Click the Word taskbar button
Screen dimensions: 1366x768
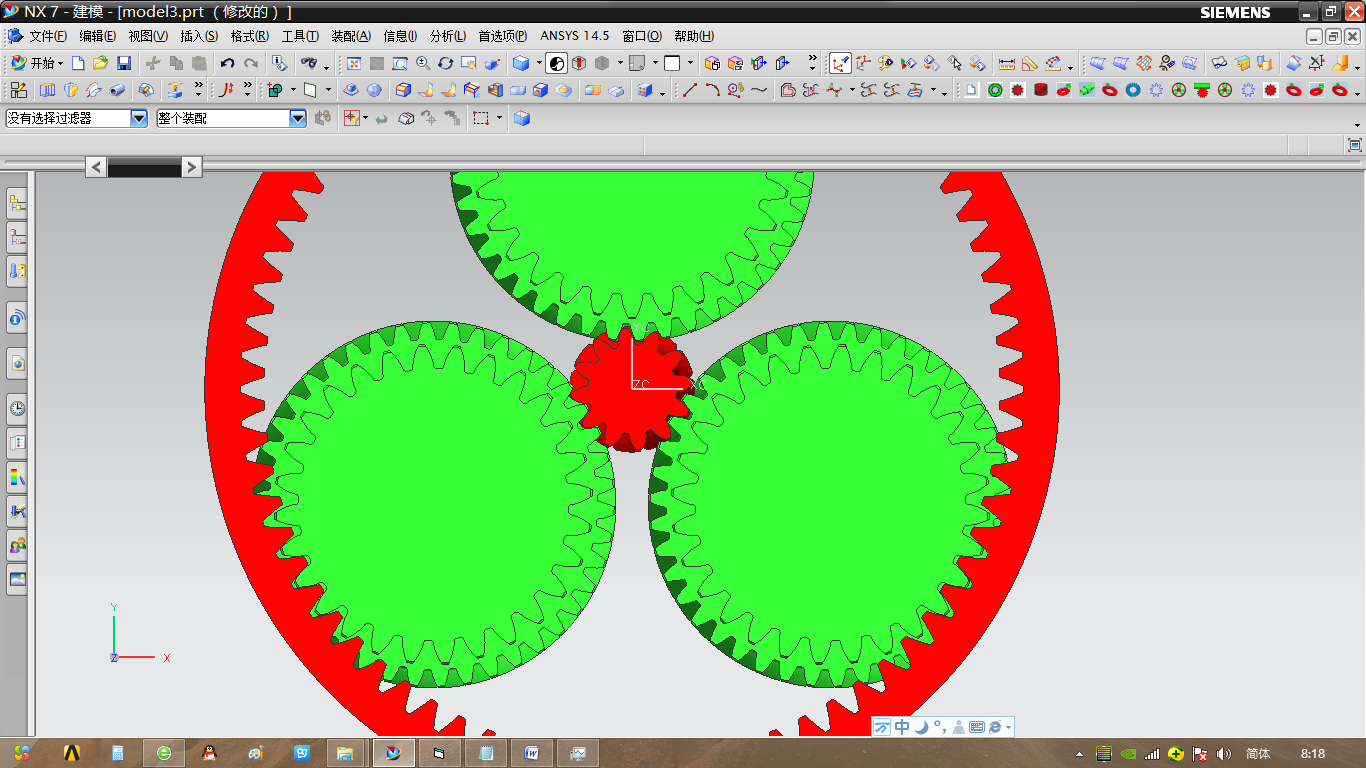532,753
